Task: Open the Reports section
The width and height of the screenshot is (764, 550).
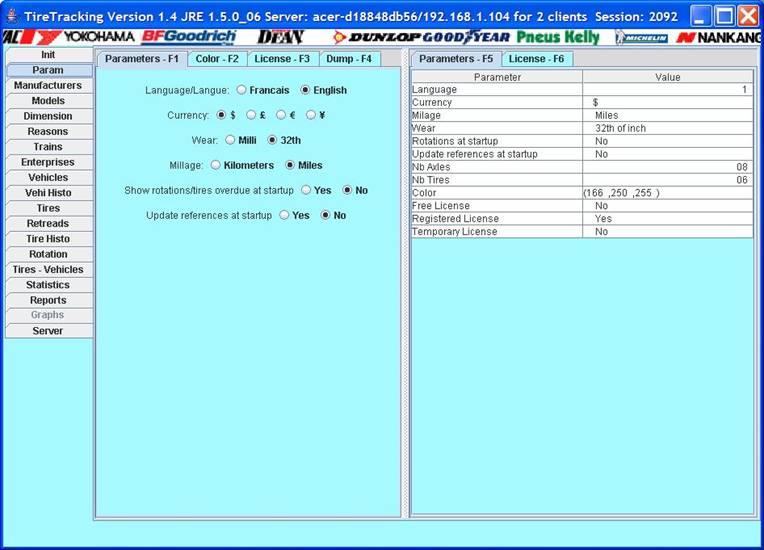Action: 48,300
